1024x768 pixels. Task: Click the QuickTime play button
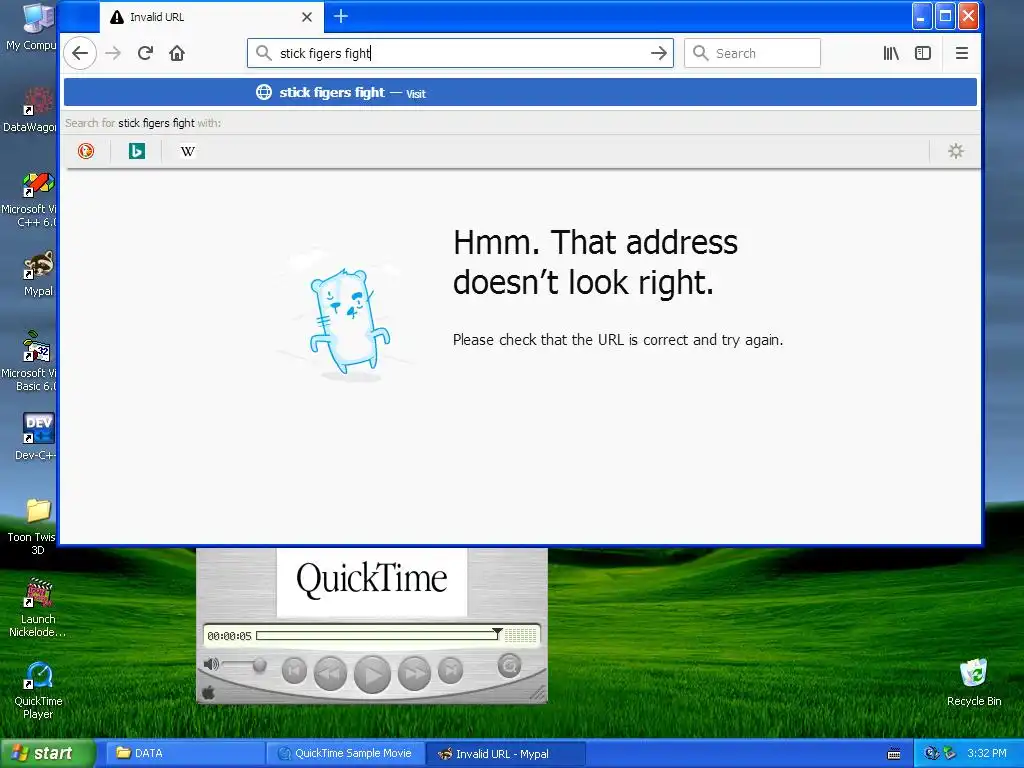click(x=372, y=675)
